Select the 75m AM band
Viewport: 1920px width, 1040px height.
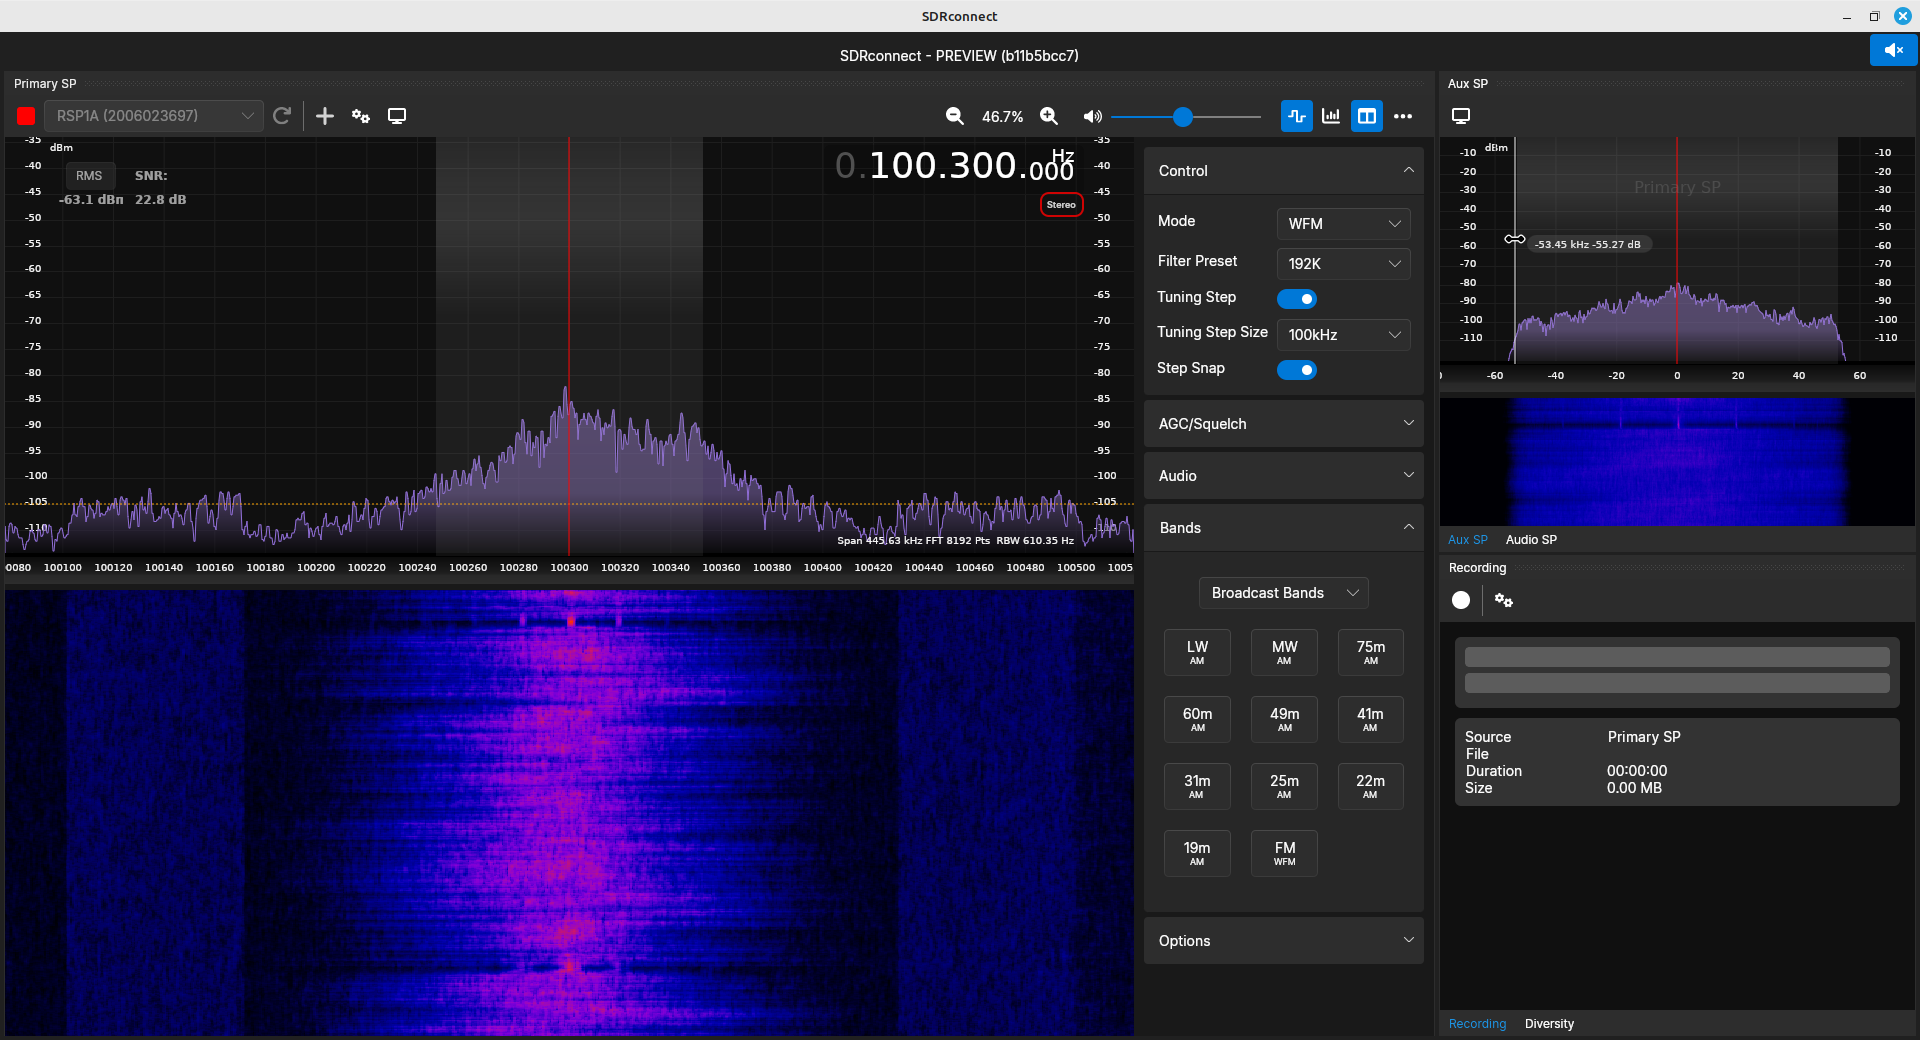pos(1371,652)
